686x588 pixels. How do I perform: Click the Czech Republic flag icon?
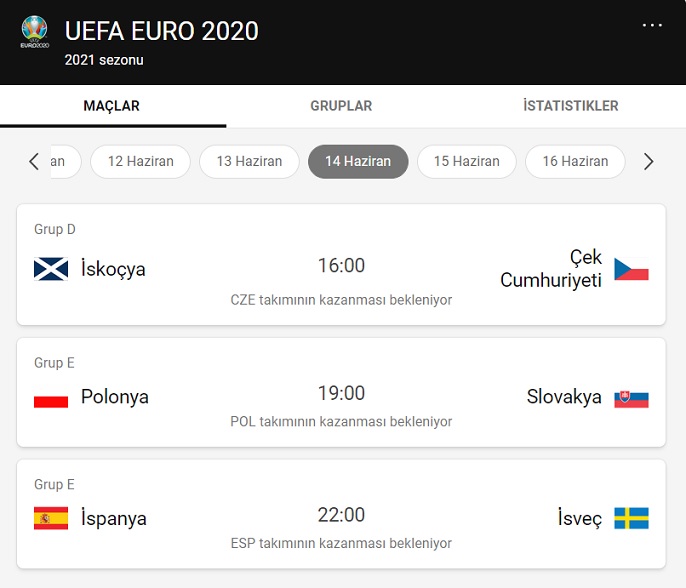click(x=631, y=269)
